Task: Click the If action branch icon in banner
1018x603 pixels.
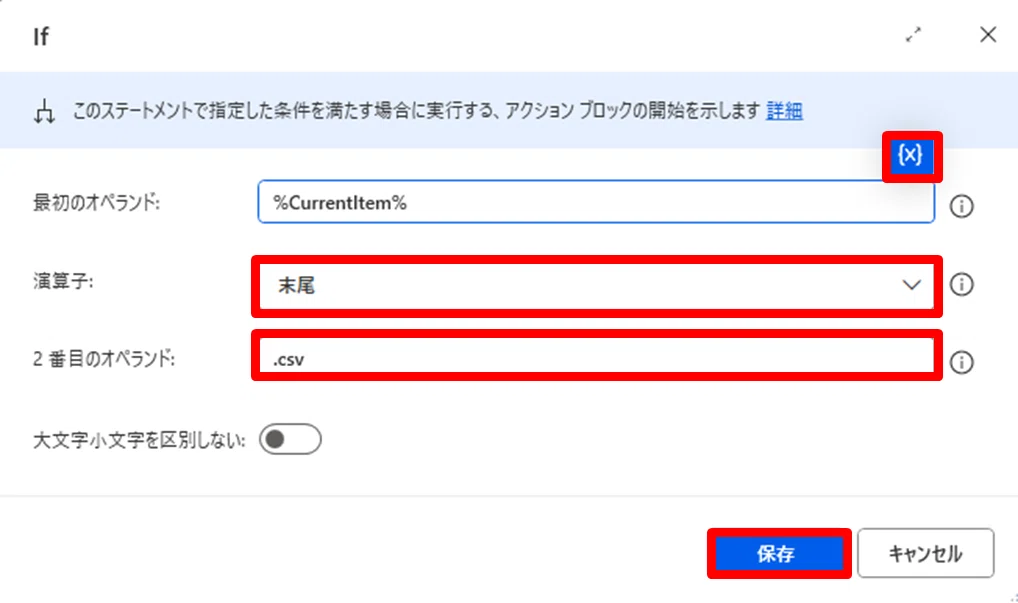Action: pyautogui.click(x=44, y=111)
